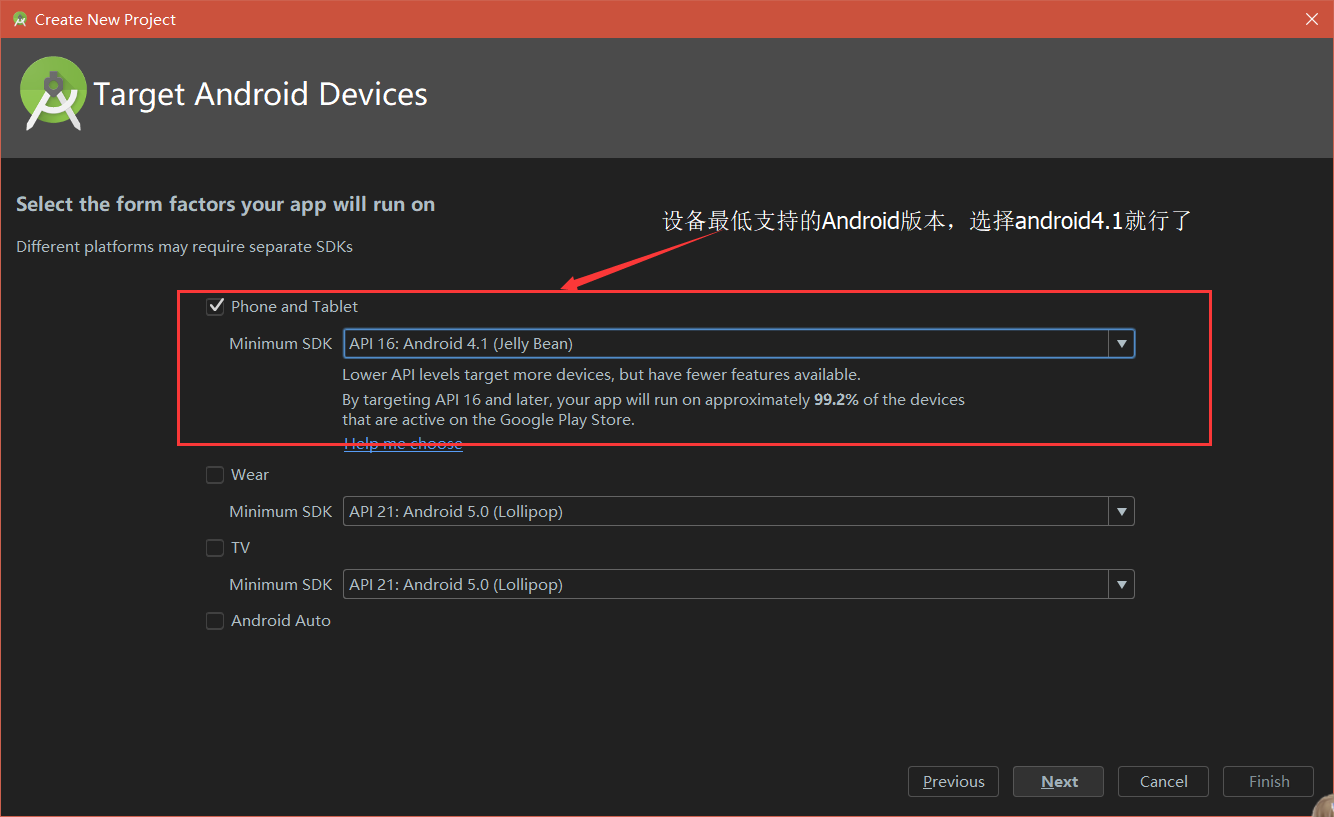Viewport: 1334px width, 817px height.
Task: Click the TV label text
Action: tap(240, 547)
